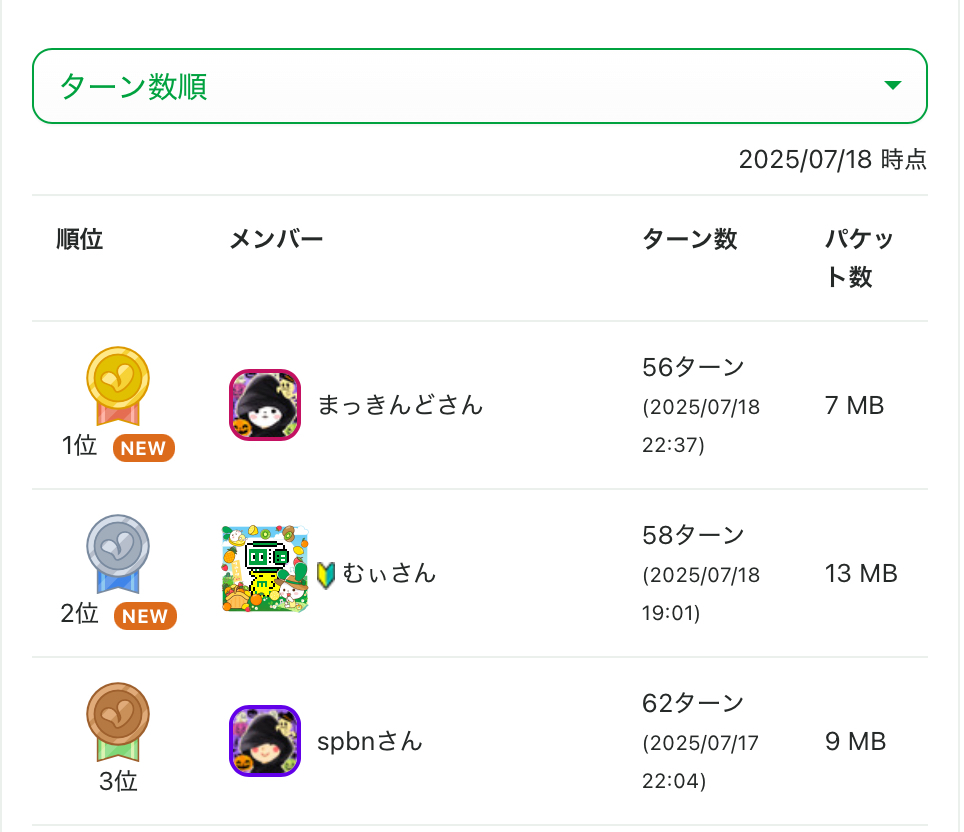The image size is (964, 832).
Task: Click the NEW badge under first place
Action: pyautogui.click(x=143, y=448)
